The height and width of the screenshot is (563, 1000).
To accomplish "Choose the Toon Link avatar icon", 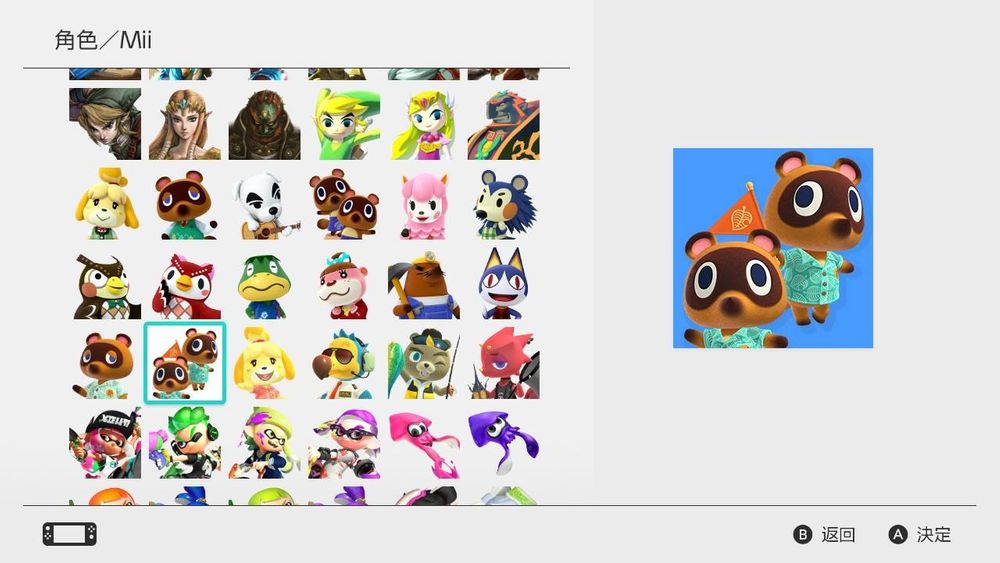I will tap(344, 124).
